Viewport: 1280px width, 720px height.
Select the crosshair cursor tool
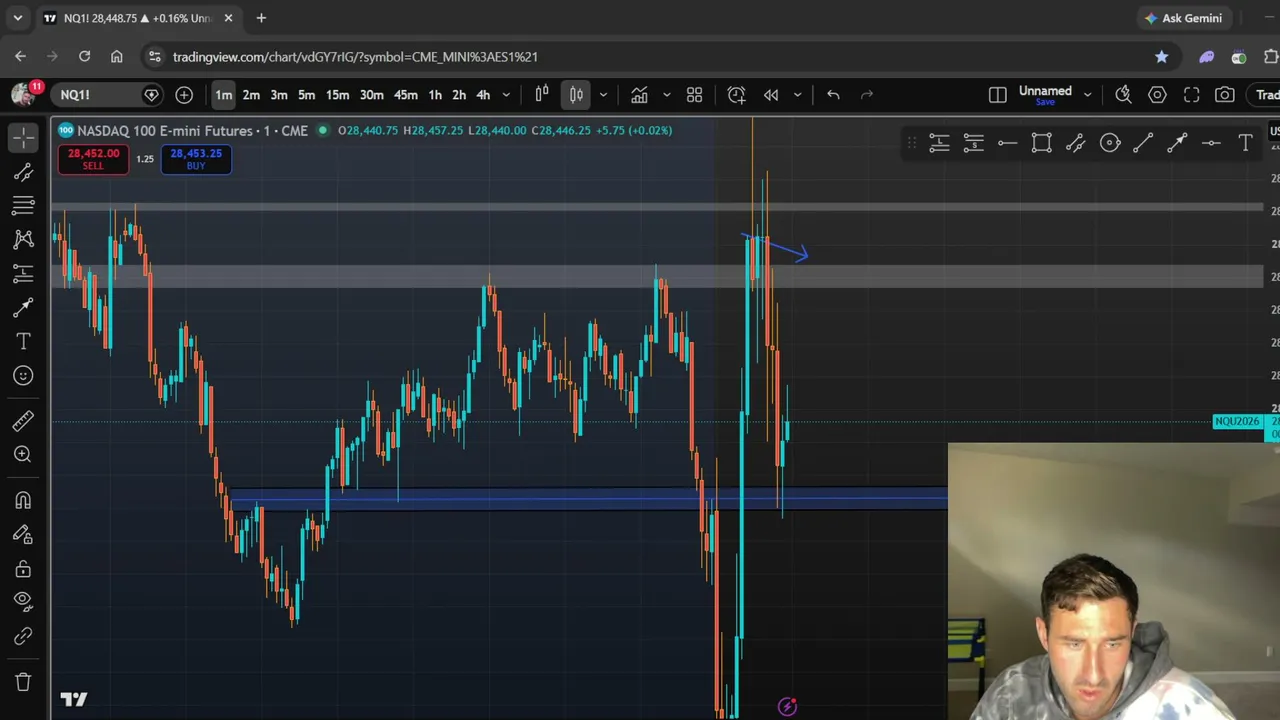23,137
